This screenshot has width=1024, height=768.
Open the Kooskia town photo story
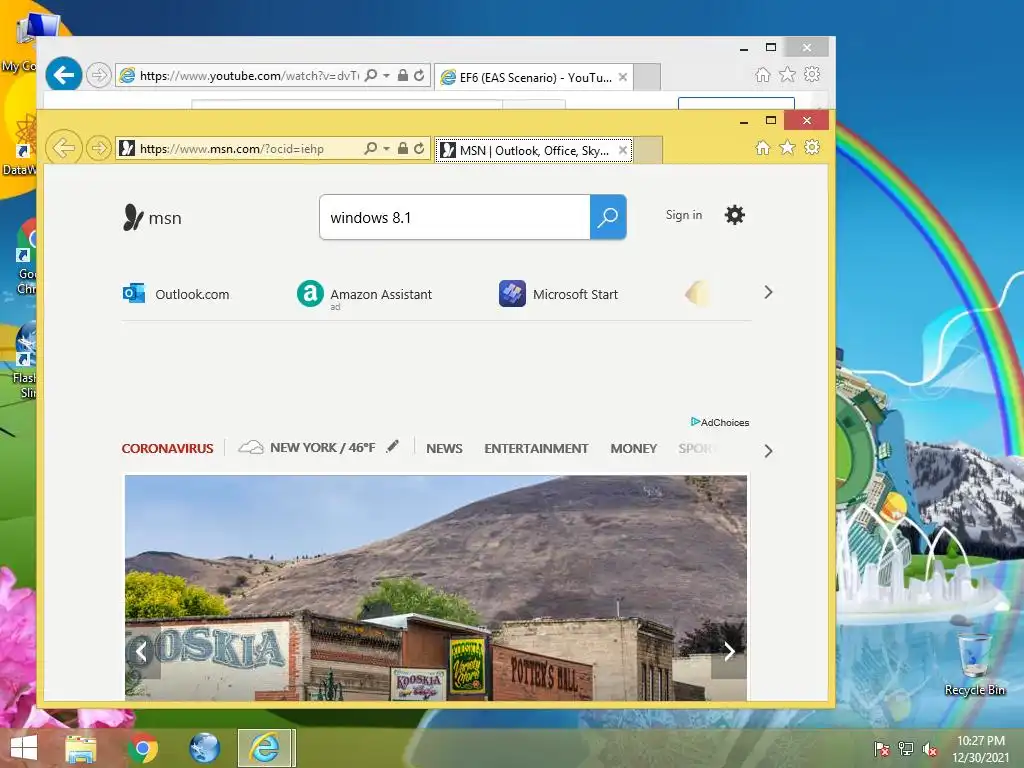pos(436,588)
